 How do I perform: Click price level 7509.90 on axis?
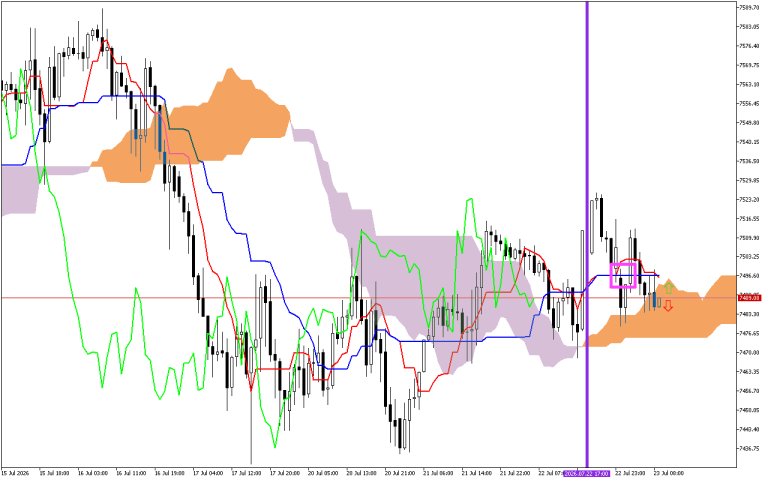749,238
